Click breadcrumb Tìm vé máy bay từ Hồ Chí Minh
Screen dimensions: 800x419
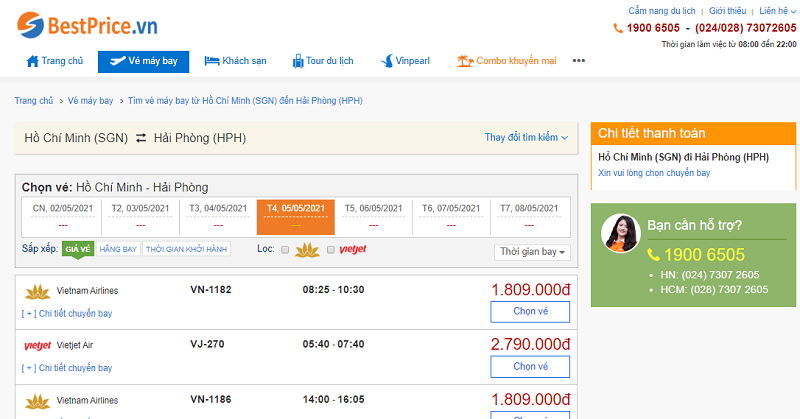coord(245,101)
